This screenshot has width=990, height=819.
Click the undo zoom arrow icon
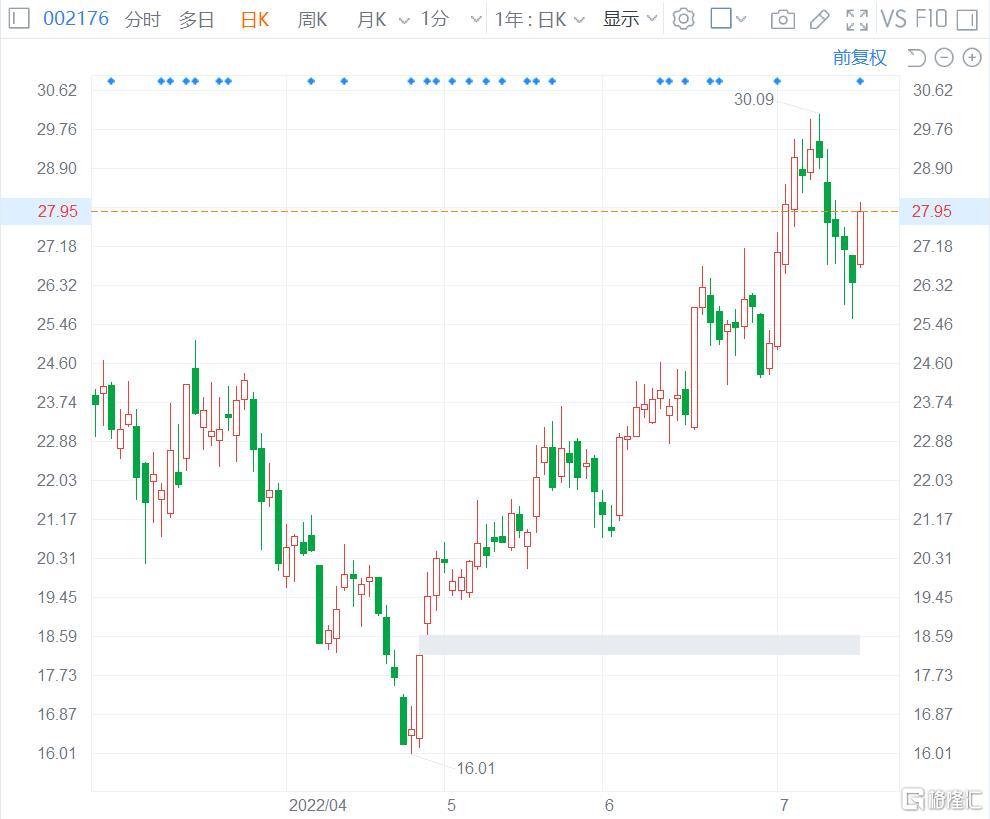point(916,58)
